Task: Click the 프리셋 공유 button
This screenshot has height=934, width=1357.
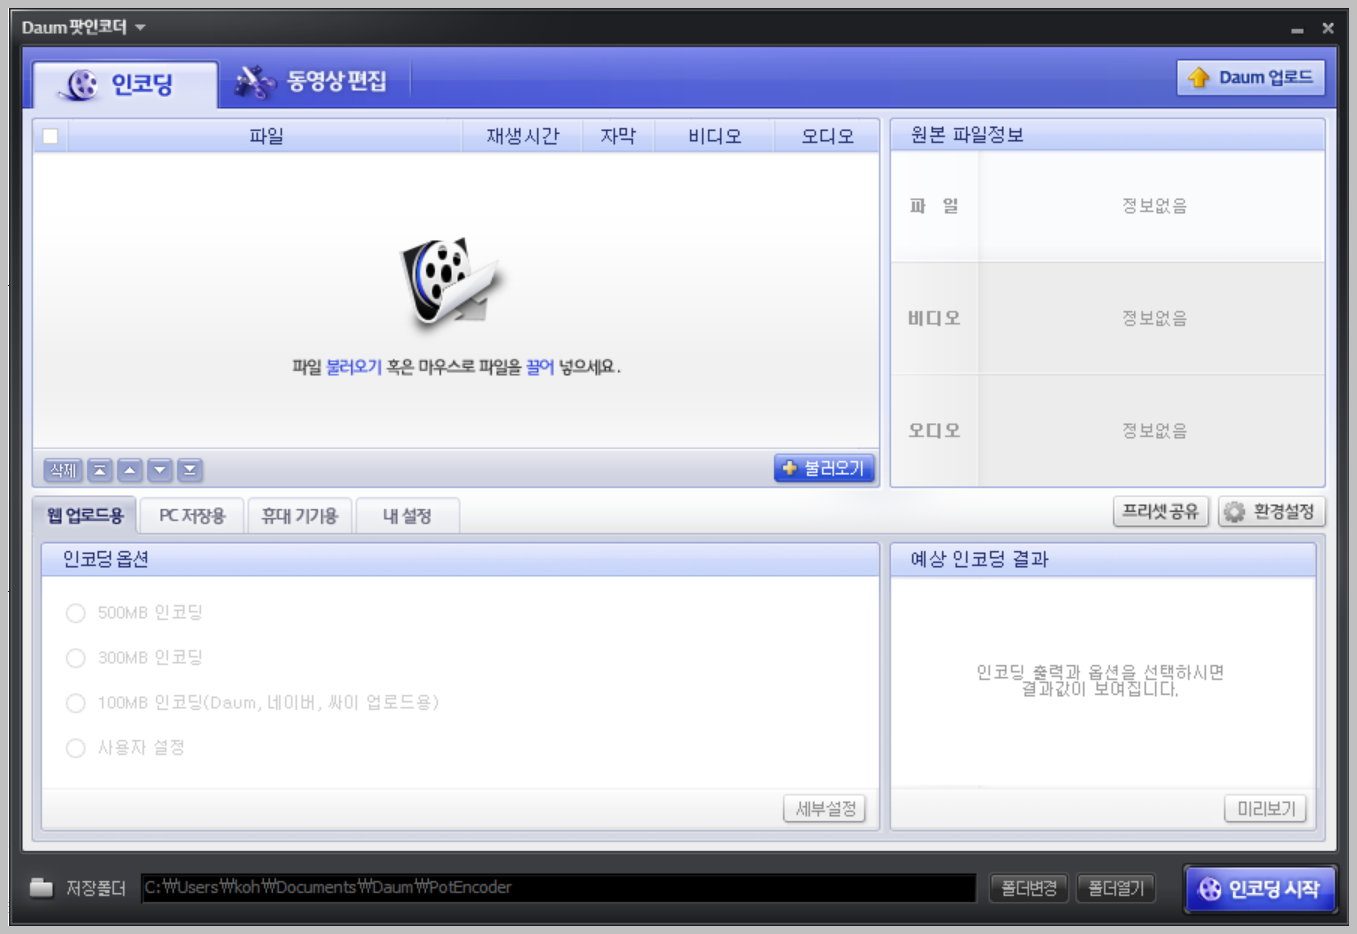Action: 1160,512
